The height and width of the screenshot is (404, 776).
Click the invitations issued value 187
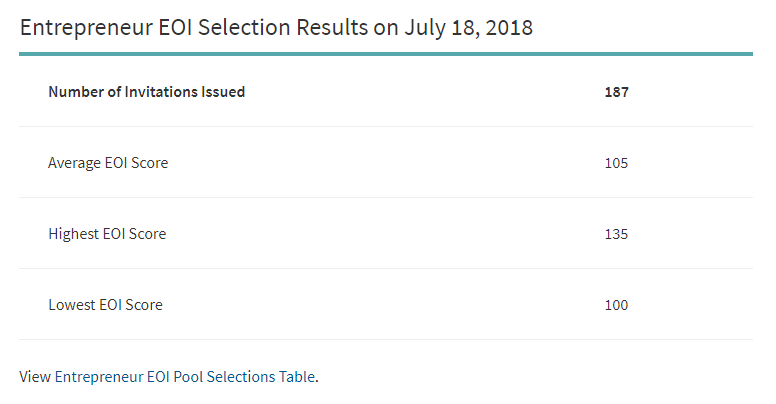pos(616,92)
